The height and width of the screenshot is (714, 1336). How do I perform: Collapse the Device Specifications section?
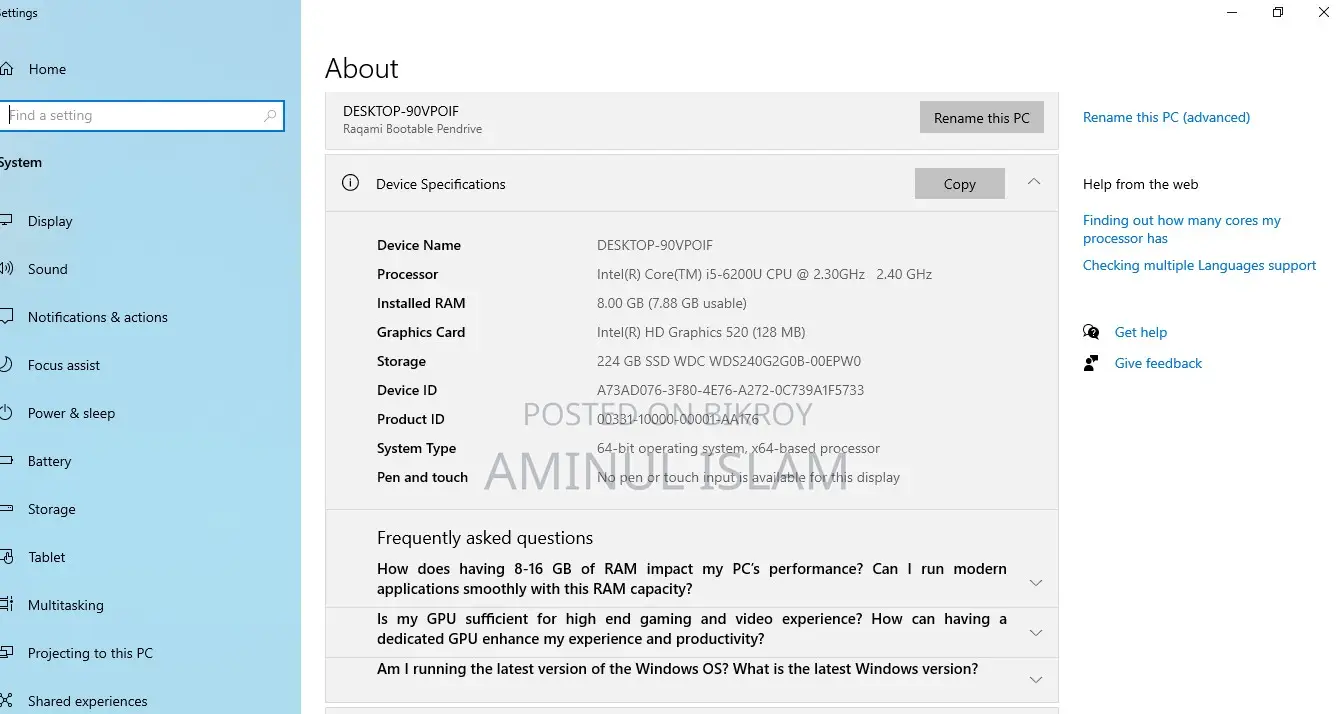tap(1034, 182)
